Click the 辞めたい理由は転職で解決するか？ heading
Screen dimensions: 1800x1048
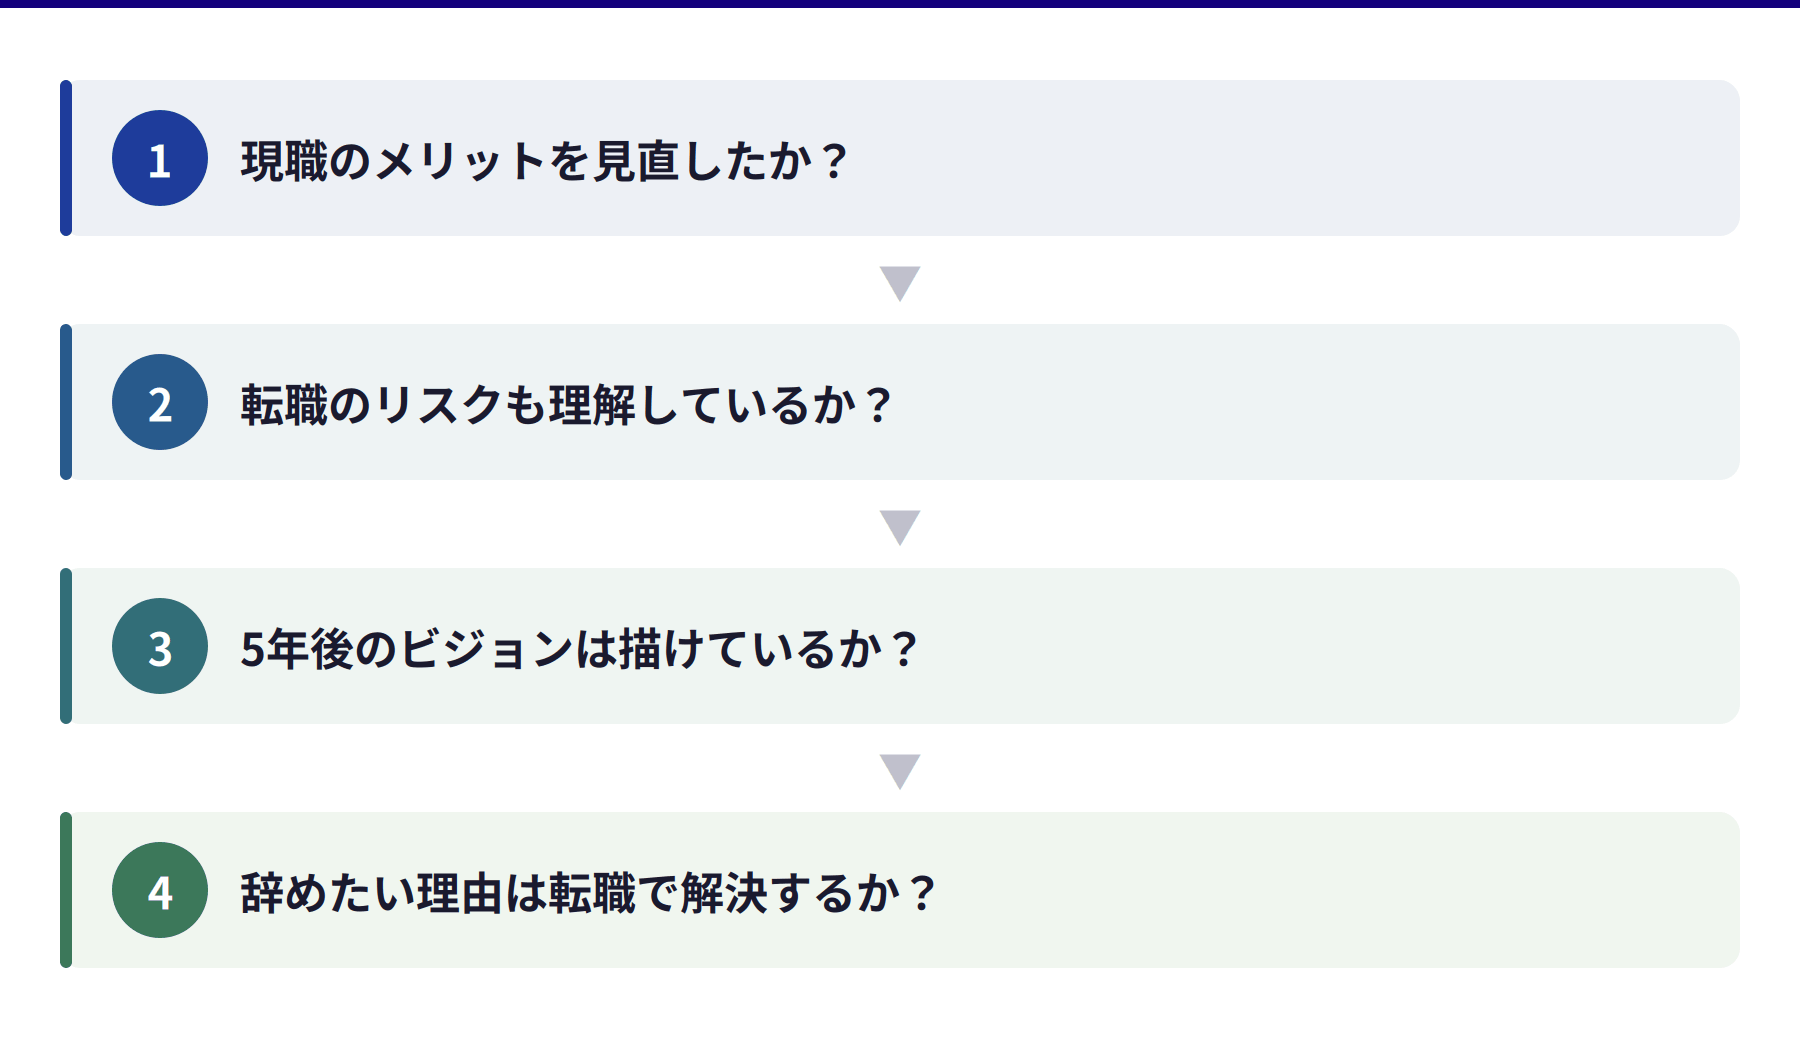click(589, 892)
